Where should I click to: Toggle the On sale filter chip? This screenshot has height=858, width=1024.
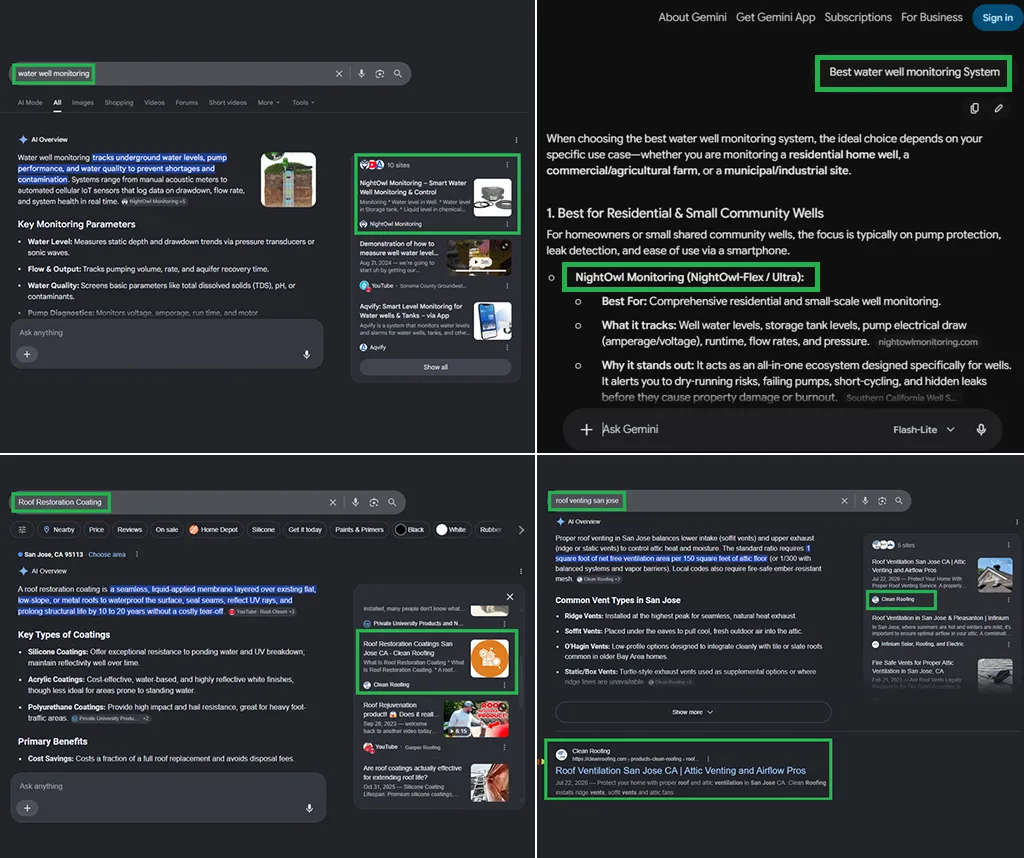[167, 530]
